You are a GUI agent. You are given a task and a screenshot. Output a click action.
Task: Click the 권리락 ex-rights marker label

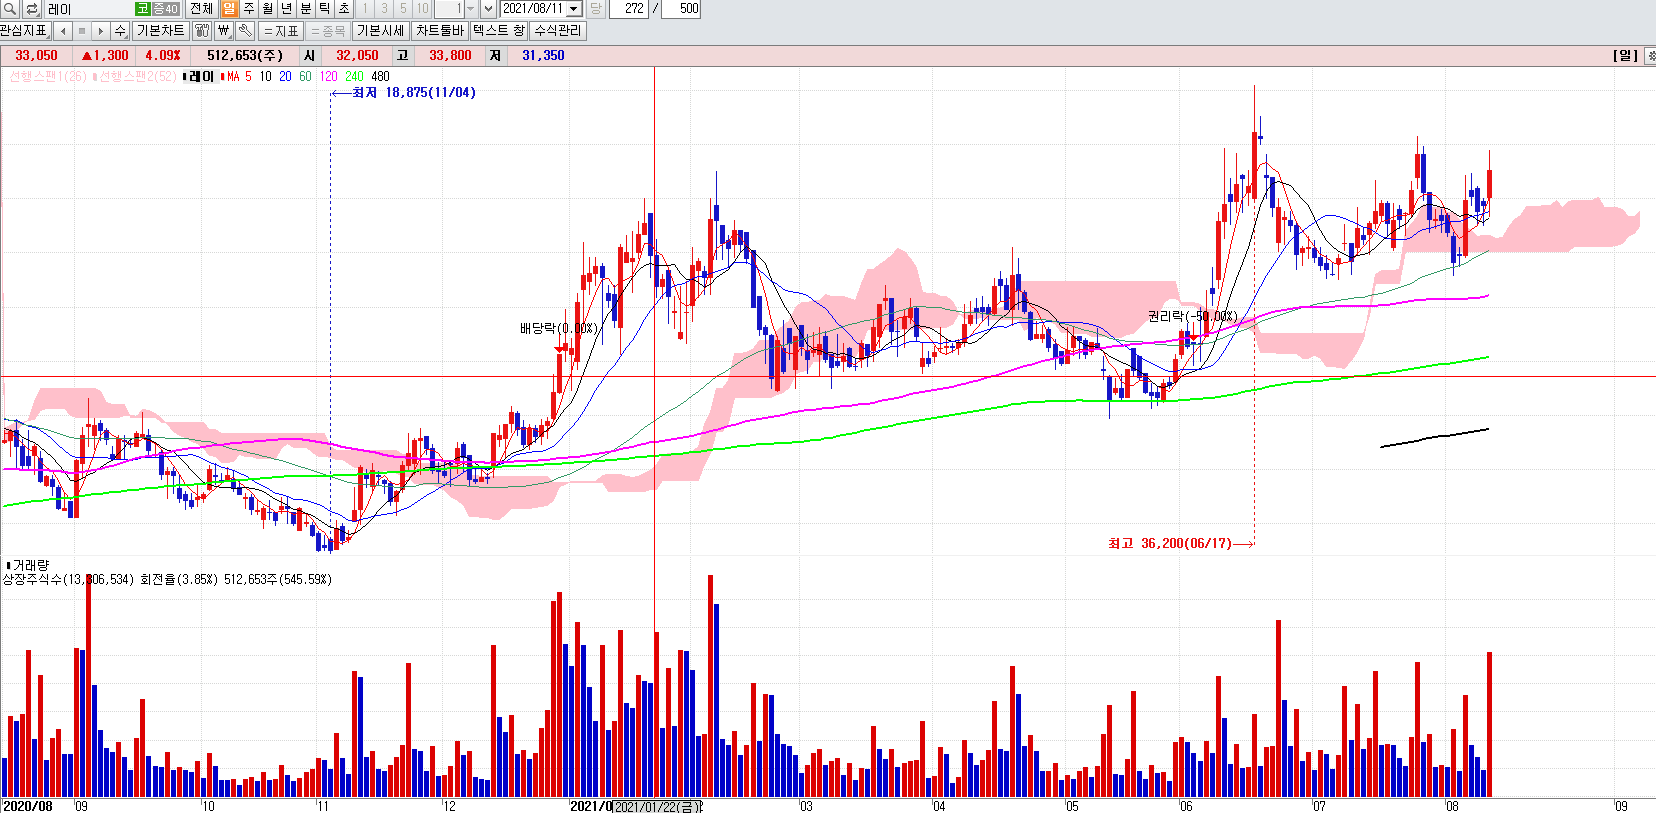(1192, 316)
